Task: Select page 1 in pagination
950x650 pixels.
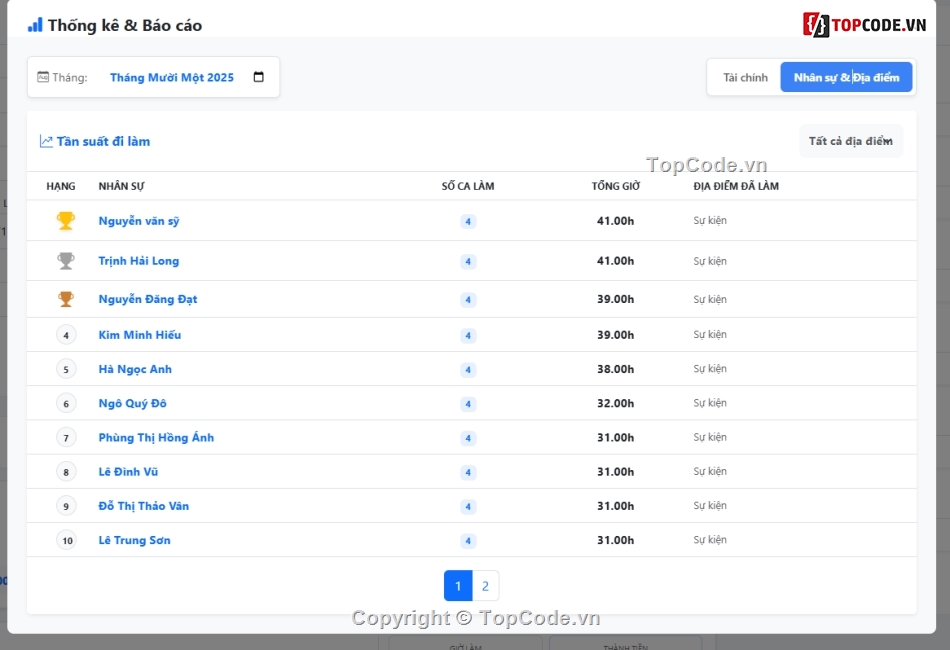Action: tap(458, 586)
